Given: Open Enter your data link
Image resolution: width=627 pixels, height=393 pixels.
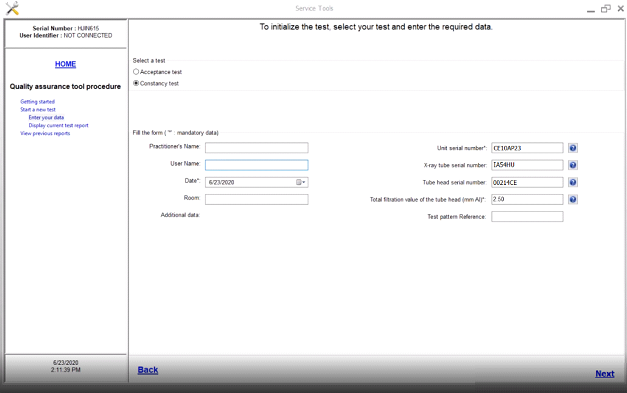Looking at the screenshot, I should pyautogui.click(x=46, y=118).
